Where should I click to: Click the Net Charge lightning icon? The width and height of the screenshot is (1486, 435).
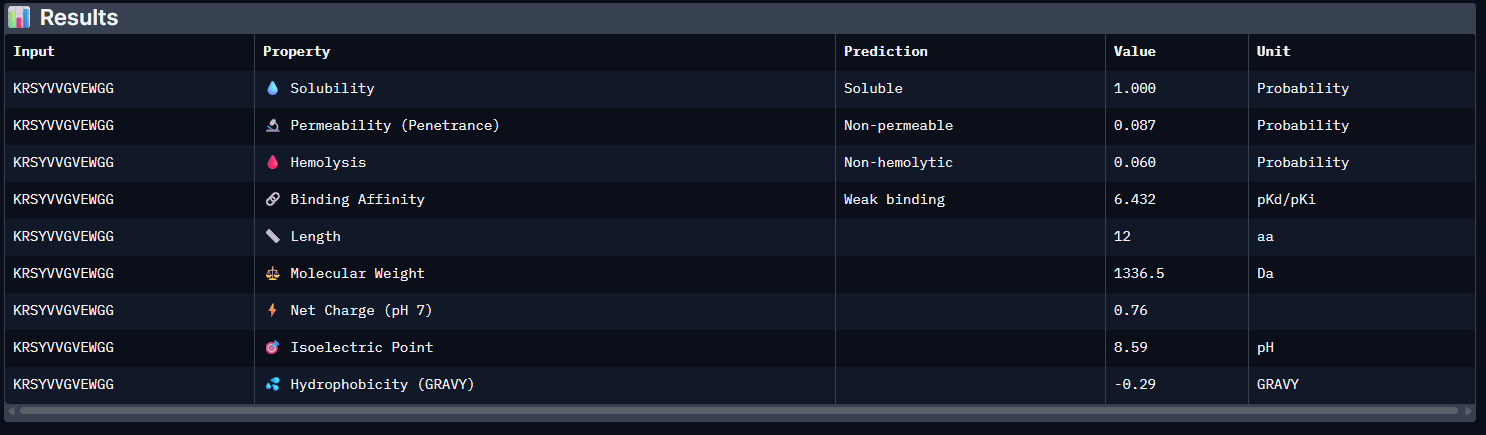(272, 310)
